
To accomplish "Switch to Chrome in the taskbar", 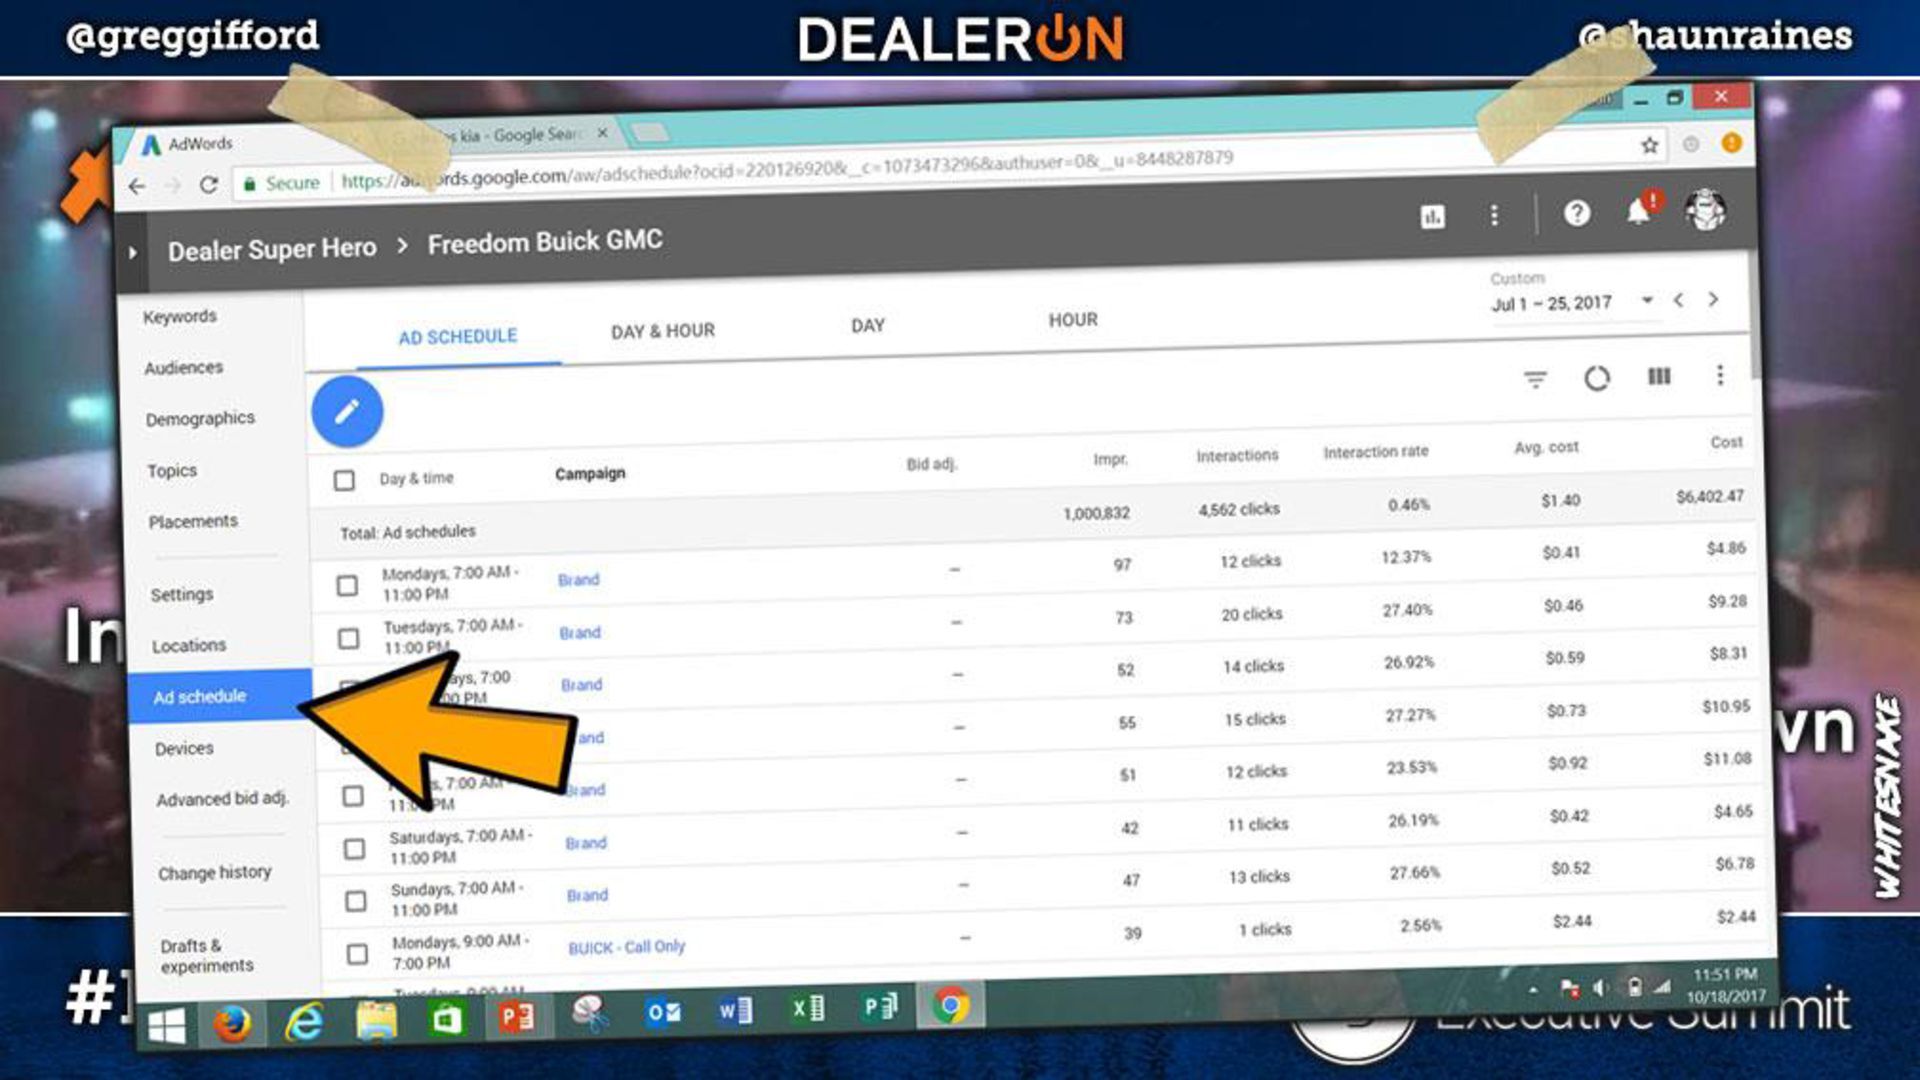I will tap(950, 1005).
